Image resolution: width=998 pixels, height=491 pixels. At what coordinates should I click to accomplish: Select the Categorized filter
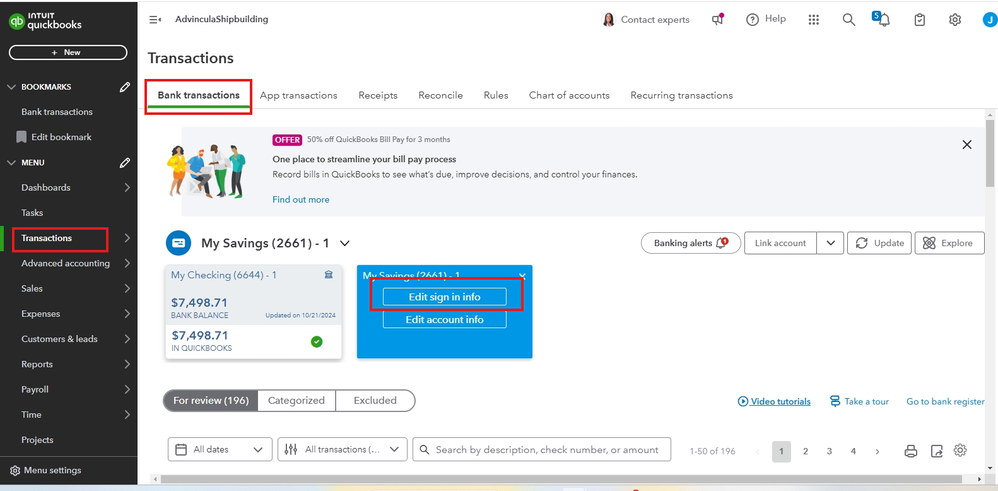pyautogui.click(x=296, y=401)
